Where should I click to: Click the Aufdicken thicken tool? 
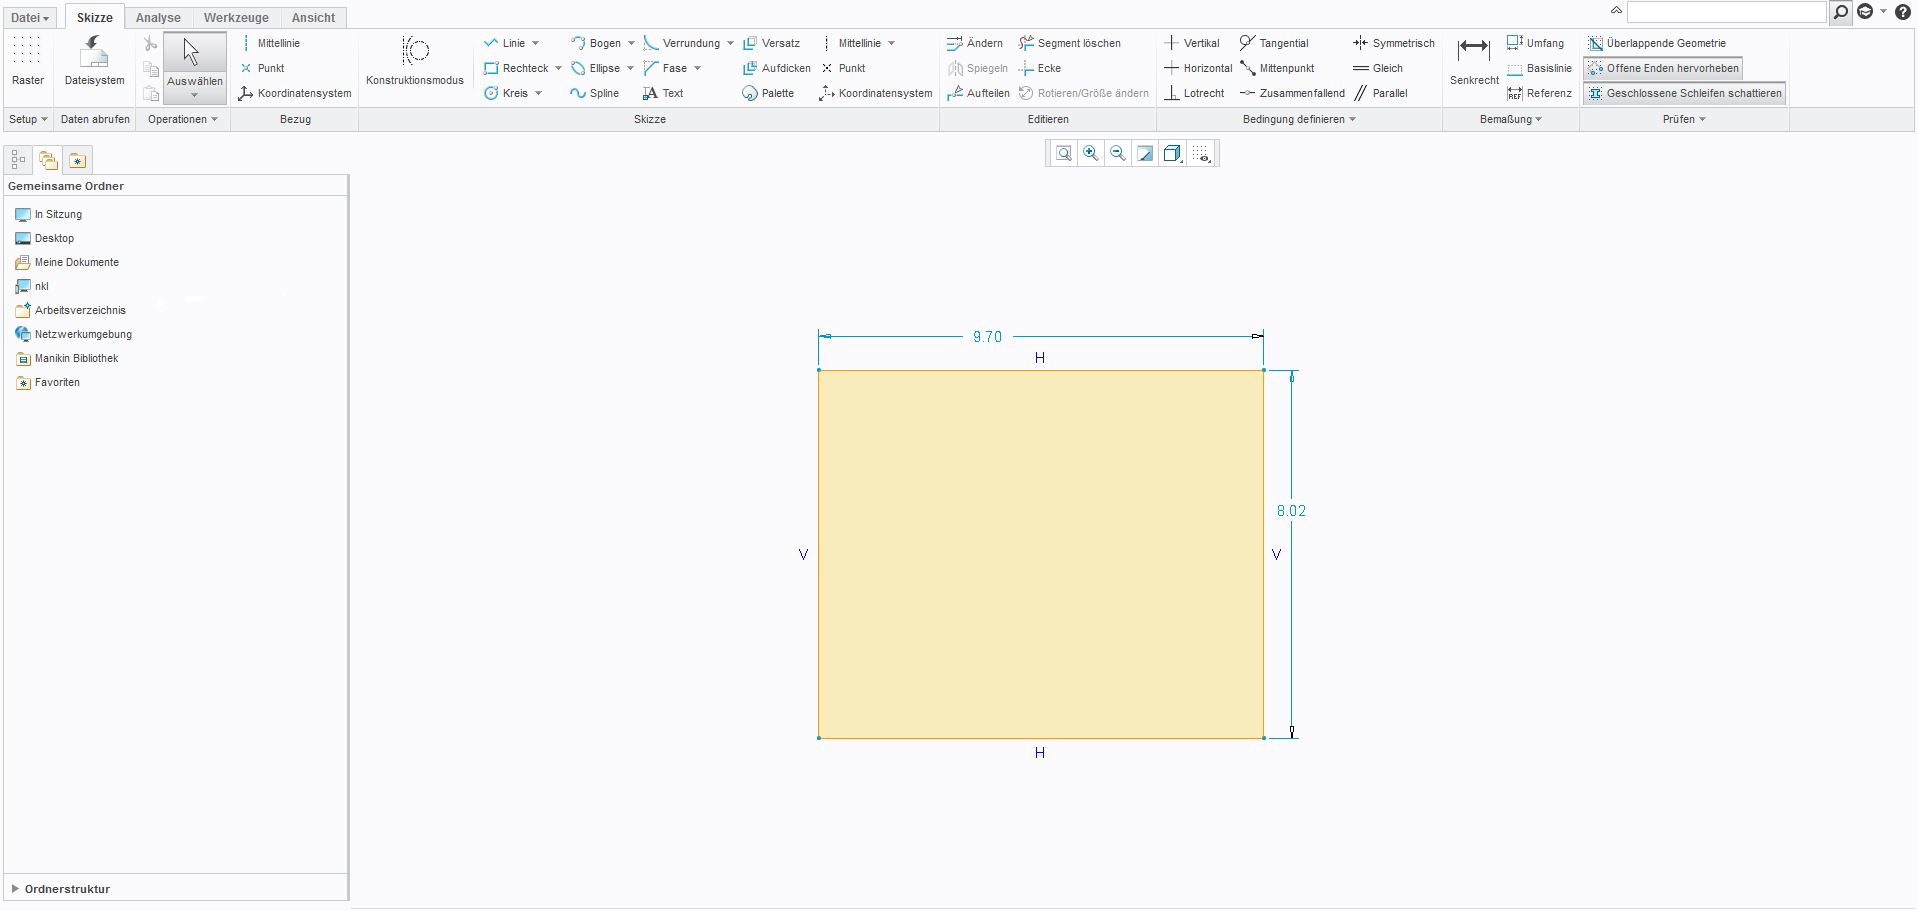pos(777,68)
